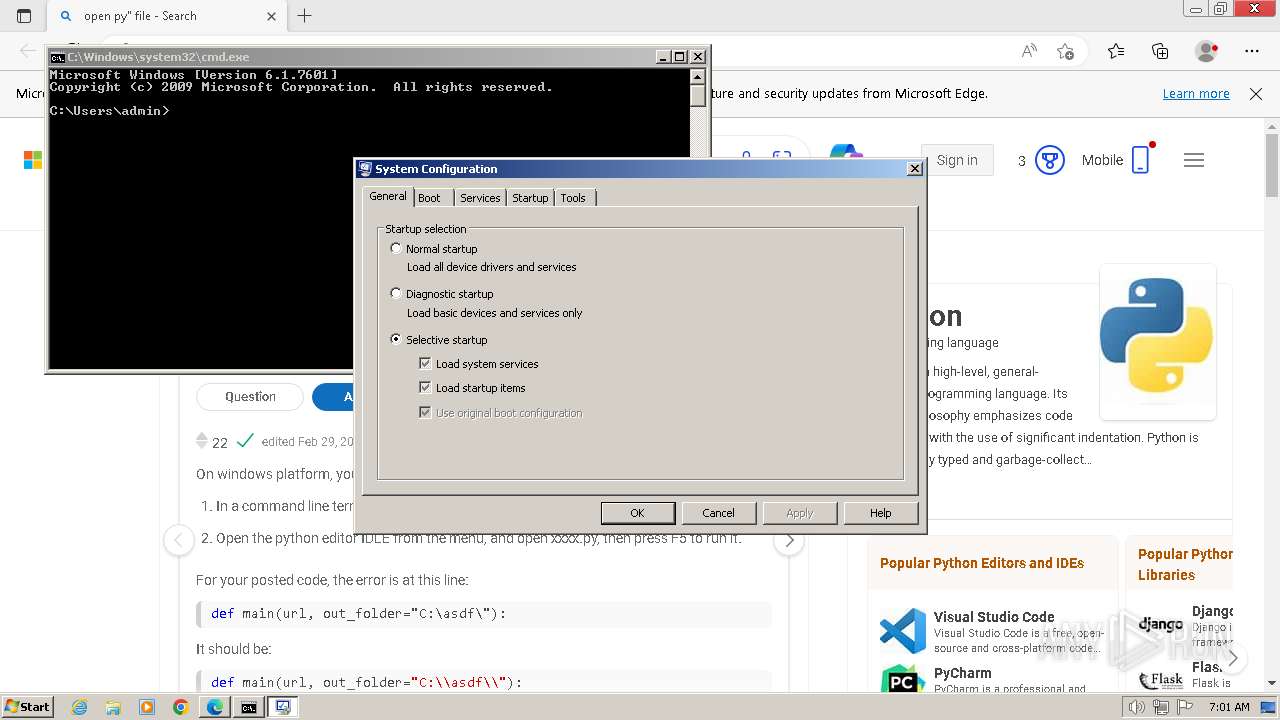Viewport: 1280px width, 720px height.
Task: Click the answer upvote arrow
Action: (x=202, y=436)
